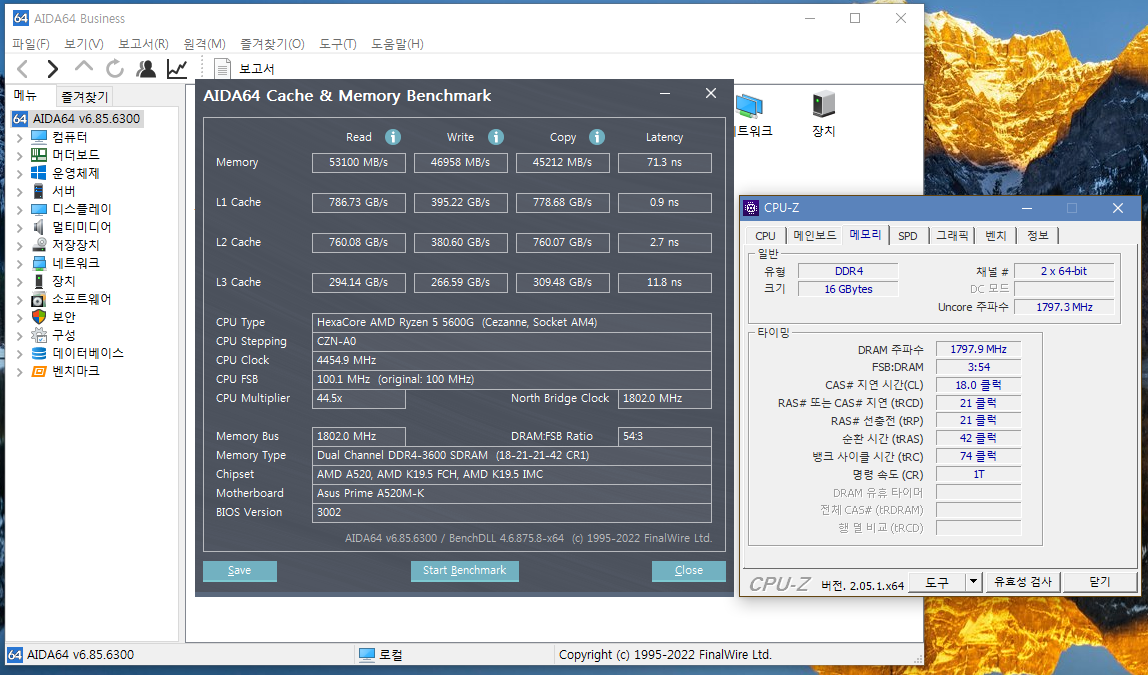This screenshot has width=1148, height=675.
Task: Open the 도움말(H) menu
Action: point(397,44)
